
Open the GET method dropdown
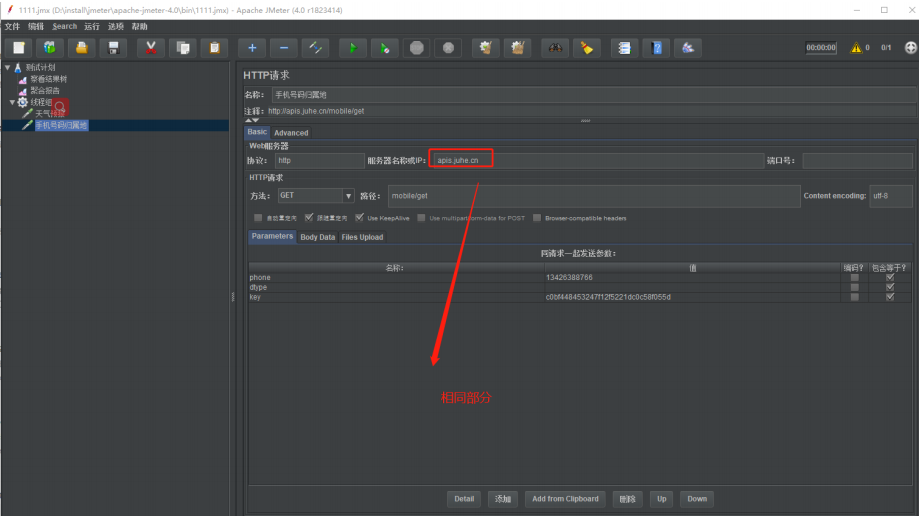tap(349, 196)
